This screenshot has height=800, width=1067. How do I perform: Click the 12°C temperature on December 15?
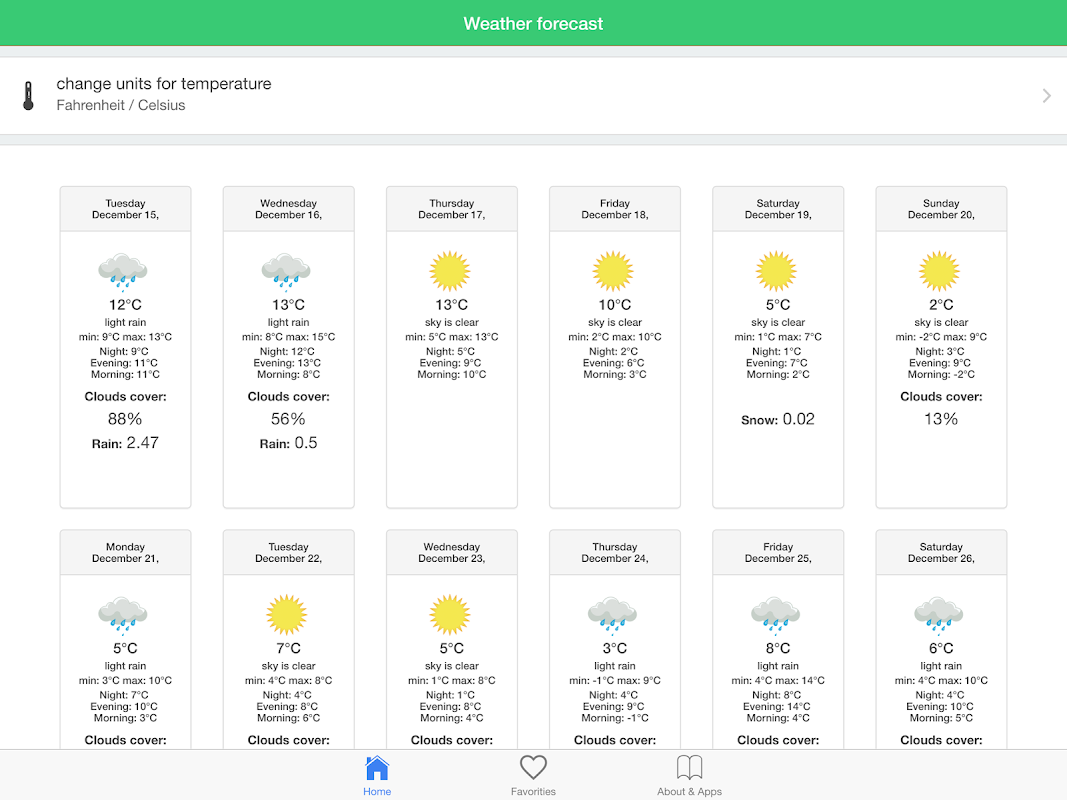pos(125,305)
